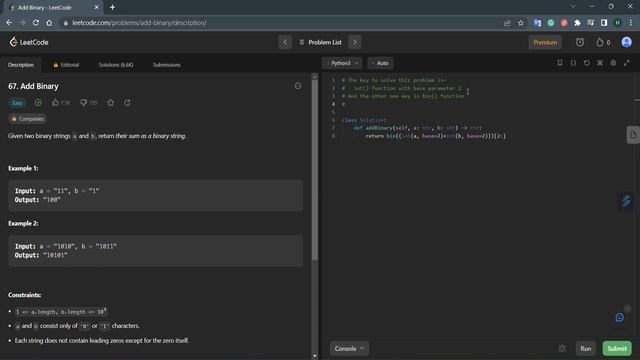
Task: Click the scrollbar down arrow
Action: 315,356
